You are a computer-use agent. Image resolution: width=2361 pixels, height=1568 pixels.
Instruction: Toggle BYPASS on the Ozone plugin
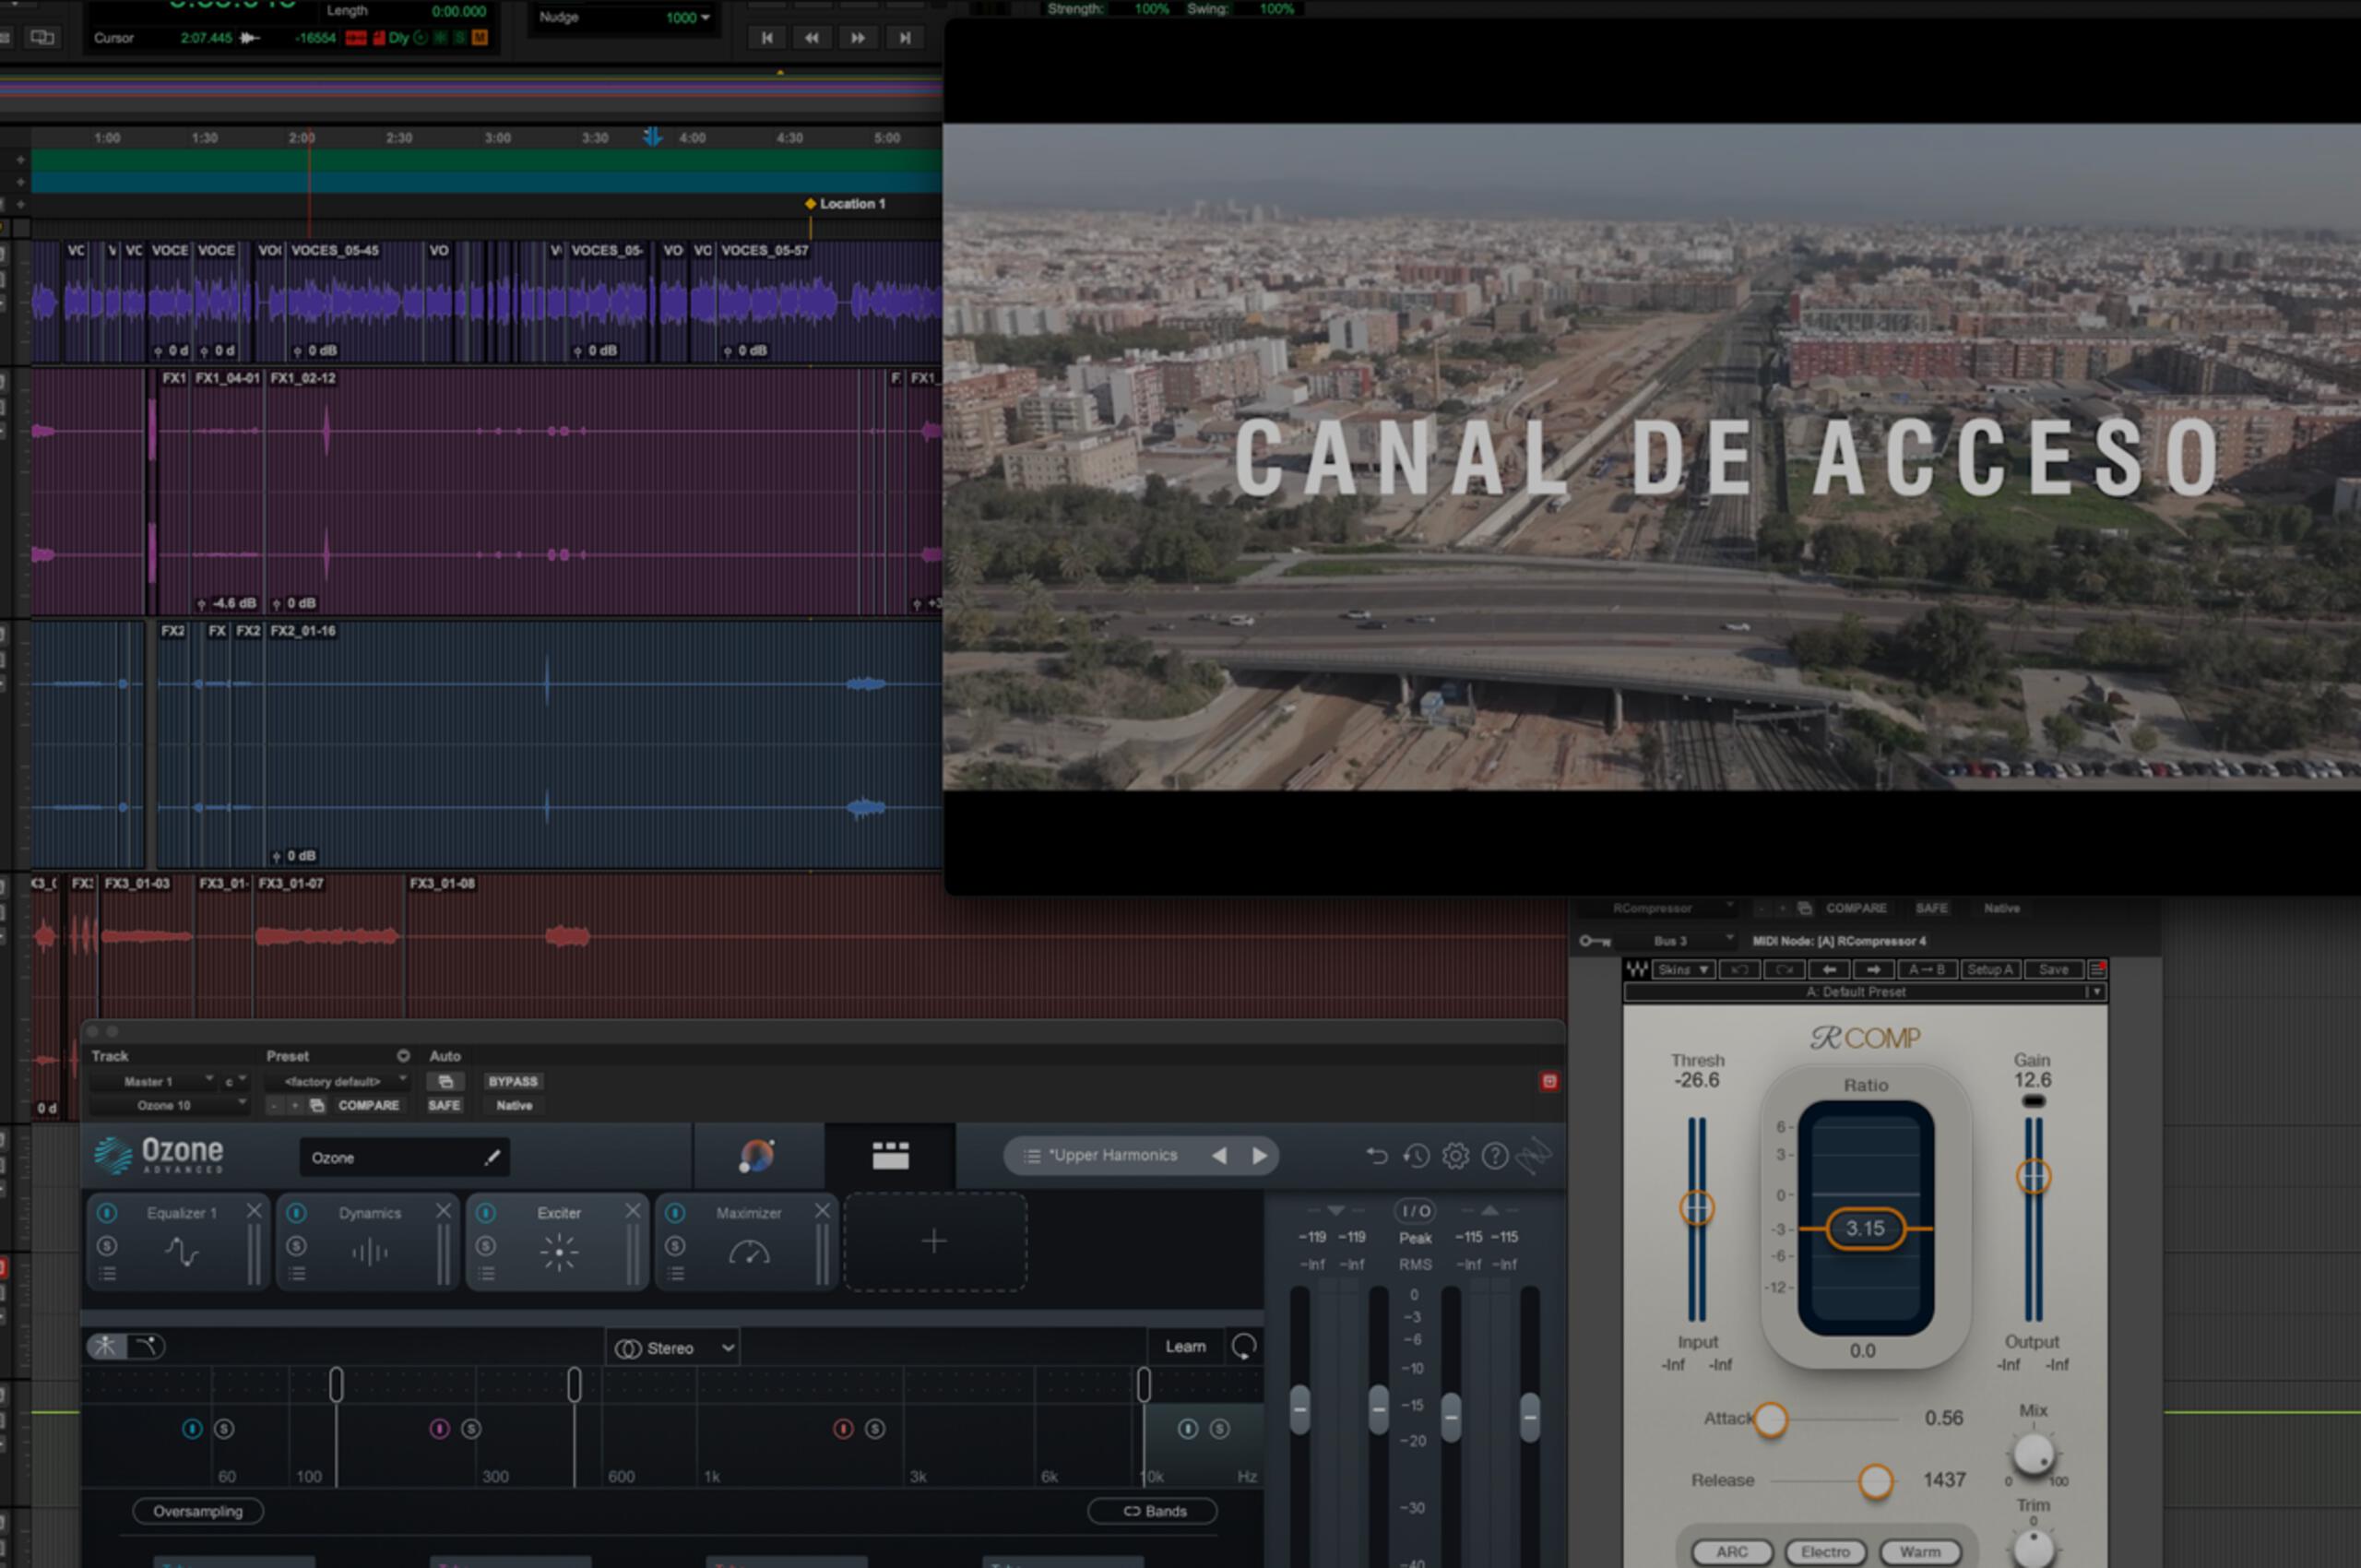click(512, 1081)
